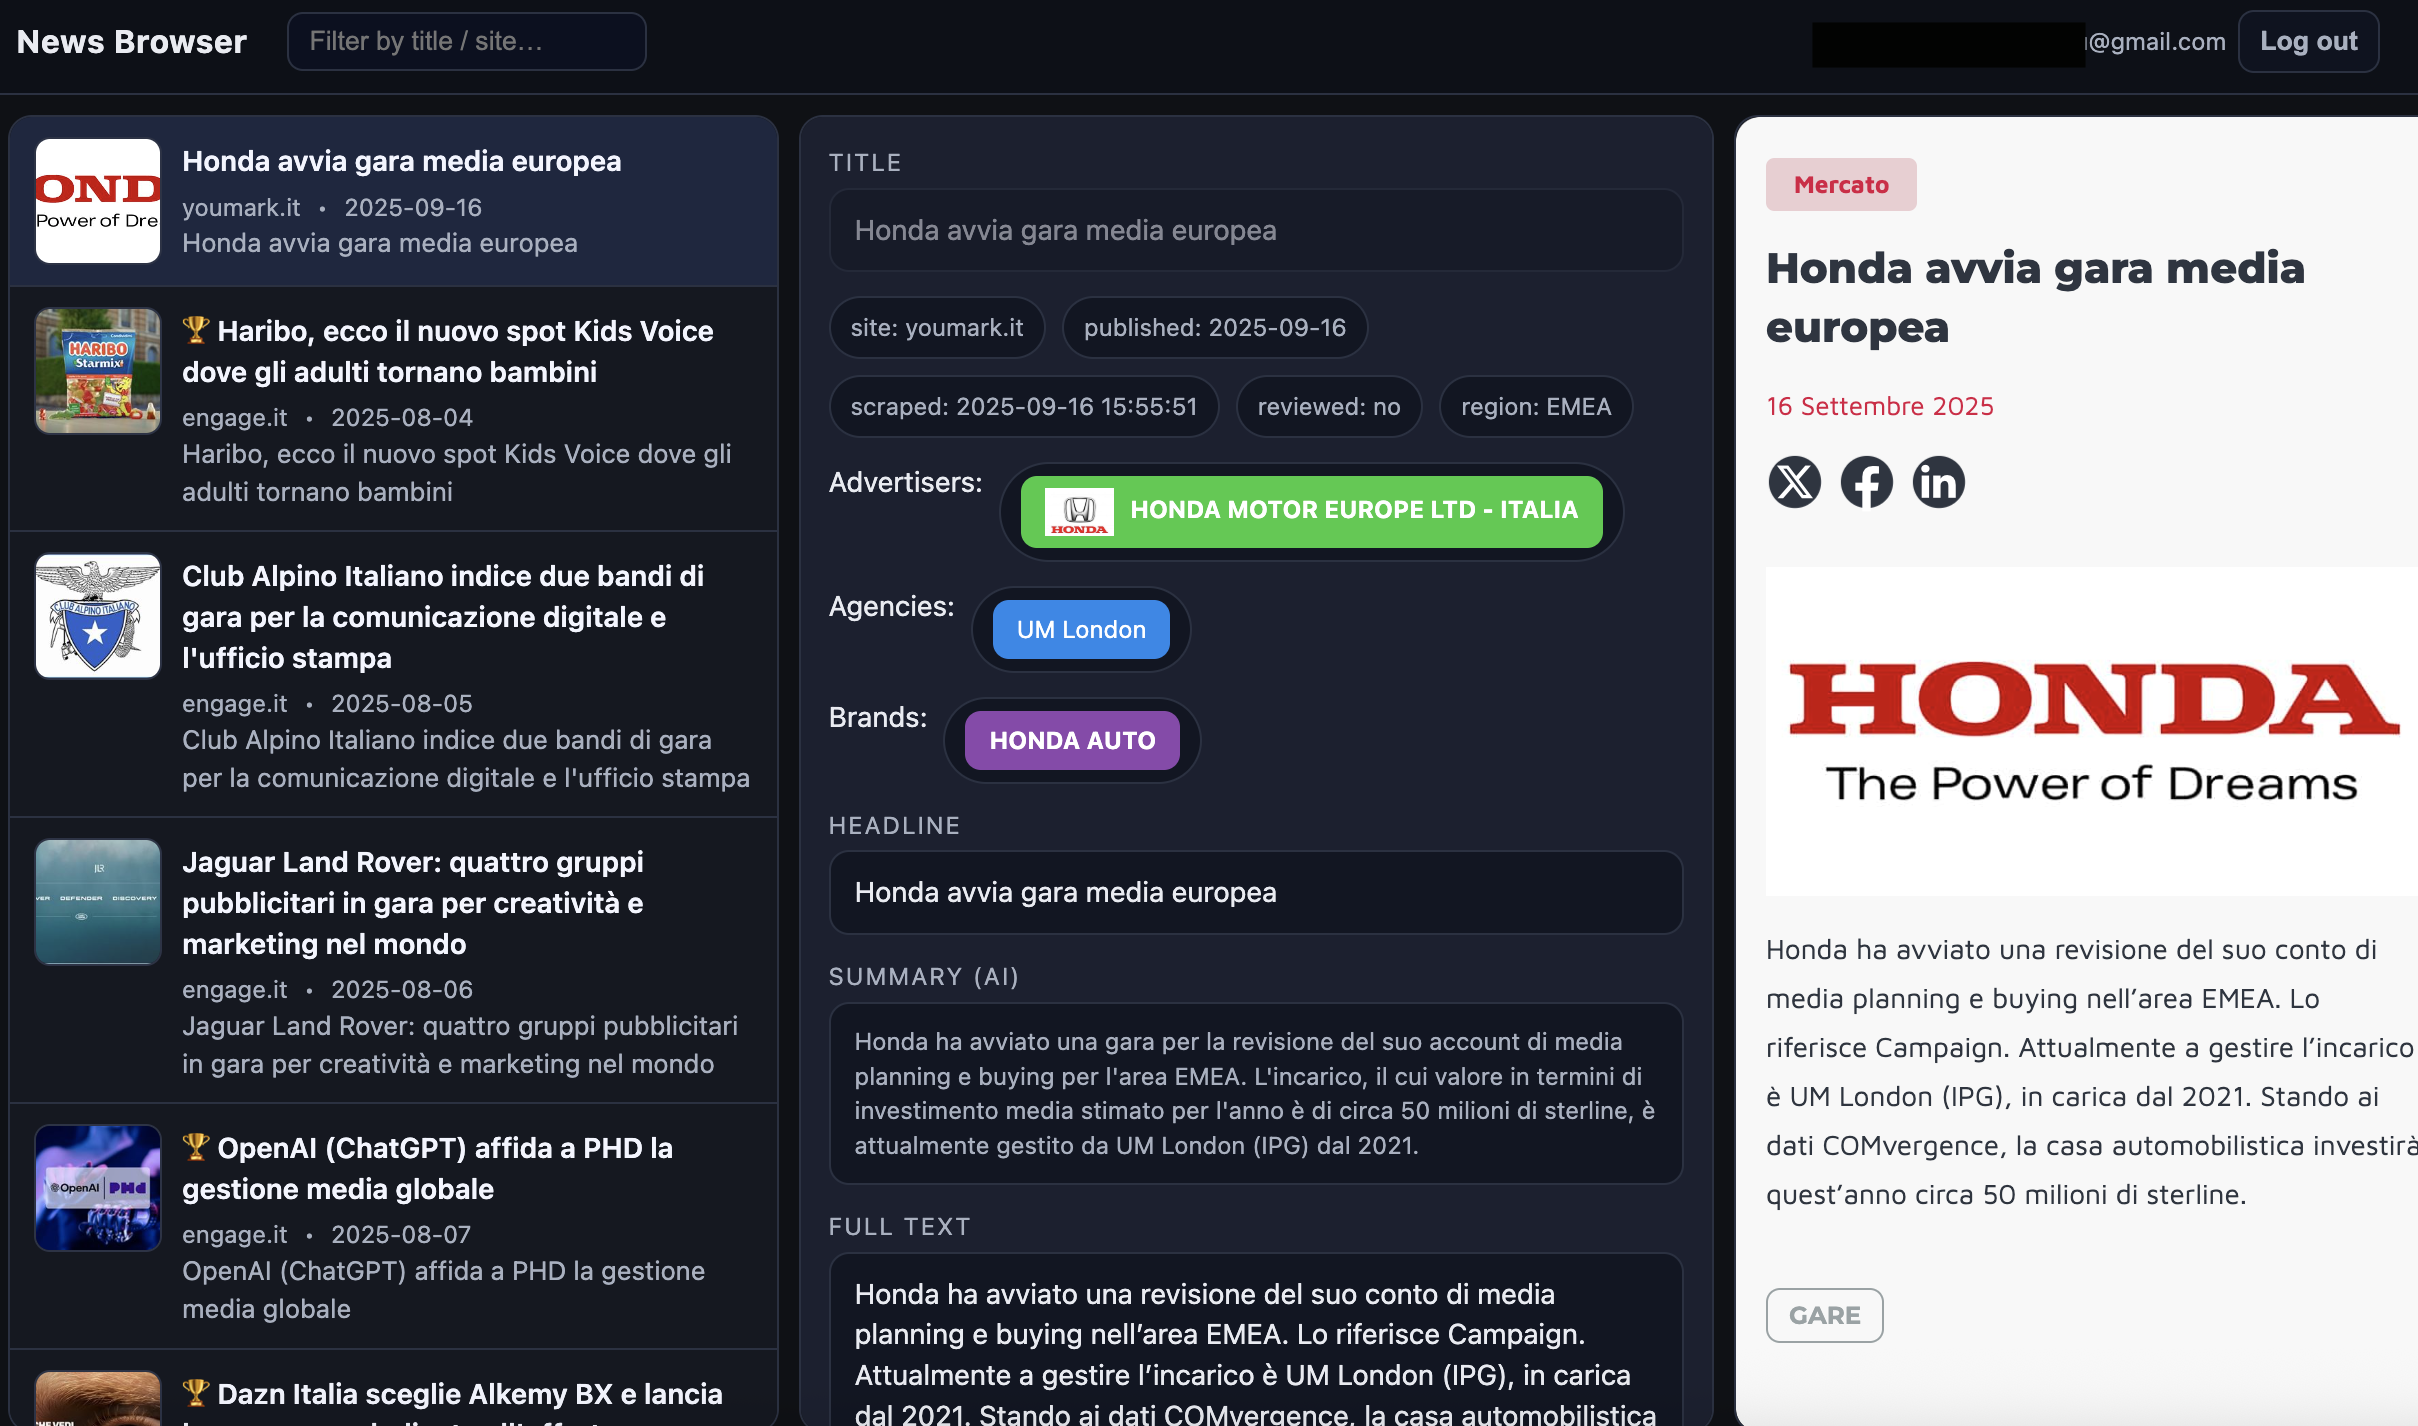Image resolution: width=2418 pixels, height=1426 pixels.
Task: Share article on X (Twitter) icon
Action: pos(1795,483)
